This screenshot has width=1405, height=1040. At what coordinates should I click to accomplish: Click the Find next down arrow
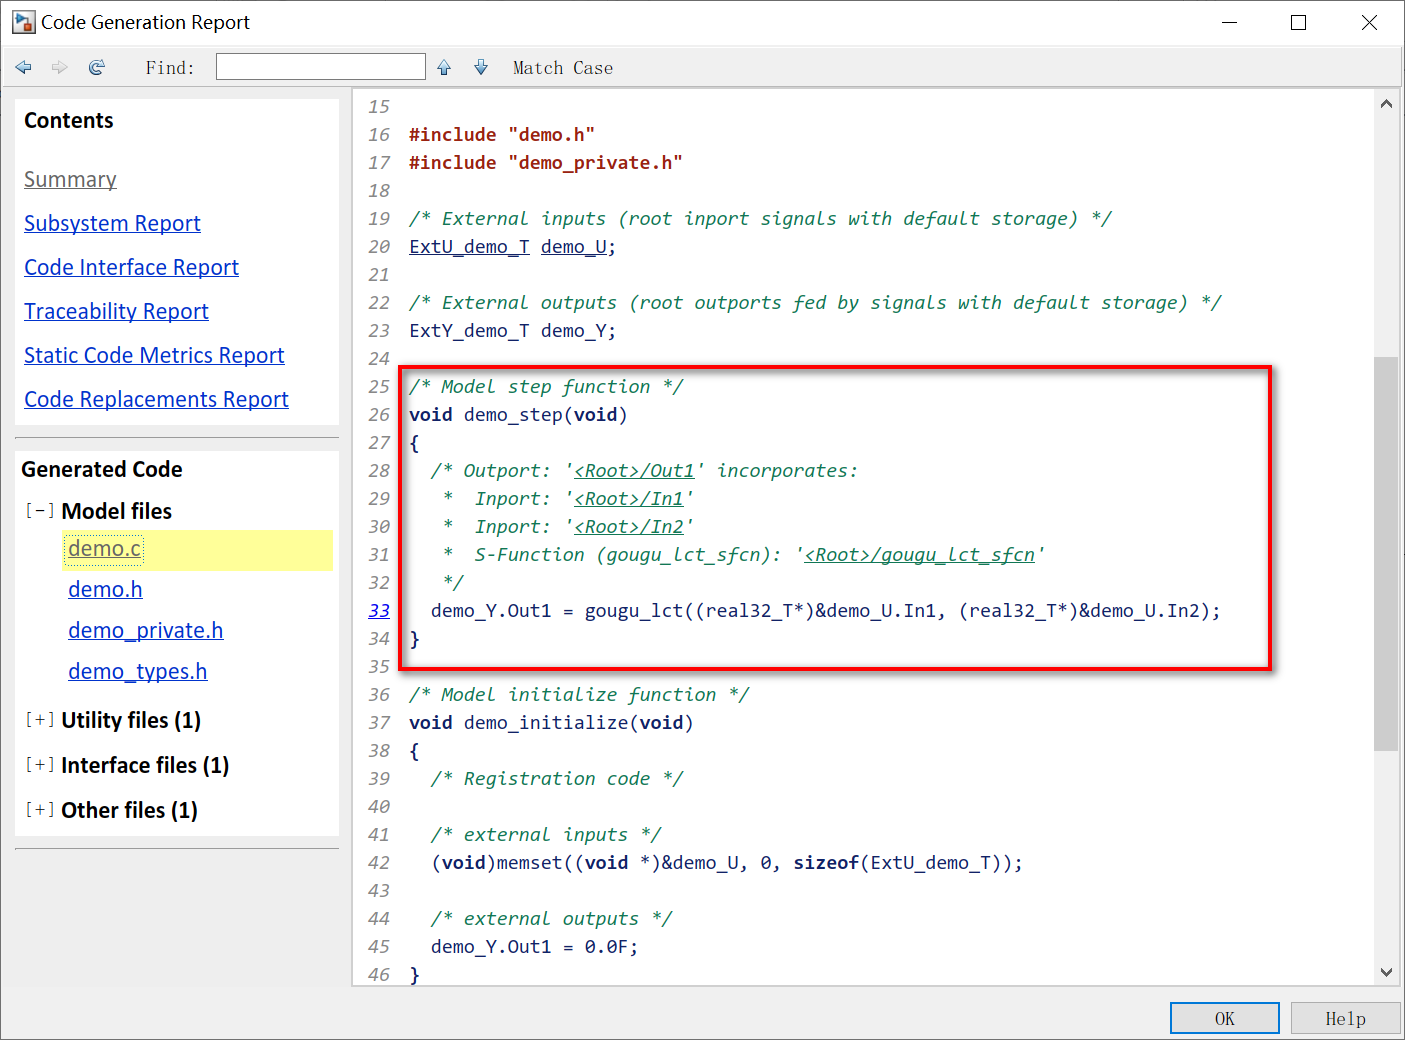[480, 67]
